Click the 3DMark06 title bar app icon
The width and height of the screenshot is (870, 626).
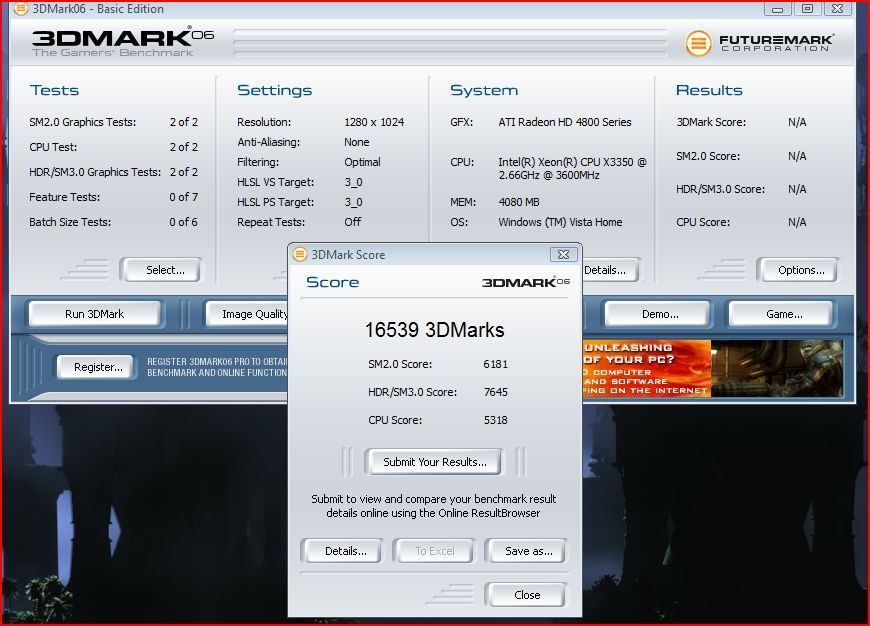(21, 8)
